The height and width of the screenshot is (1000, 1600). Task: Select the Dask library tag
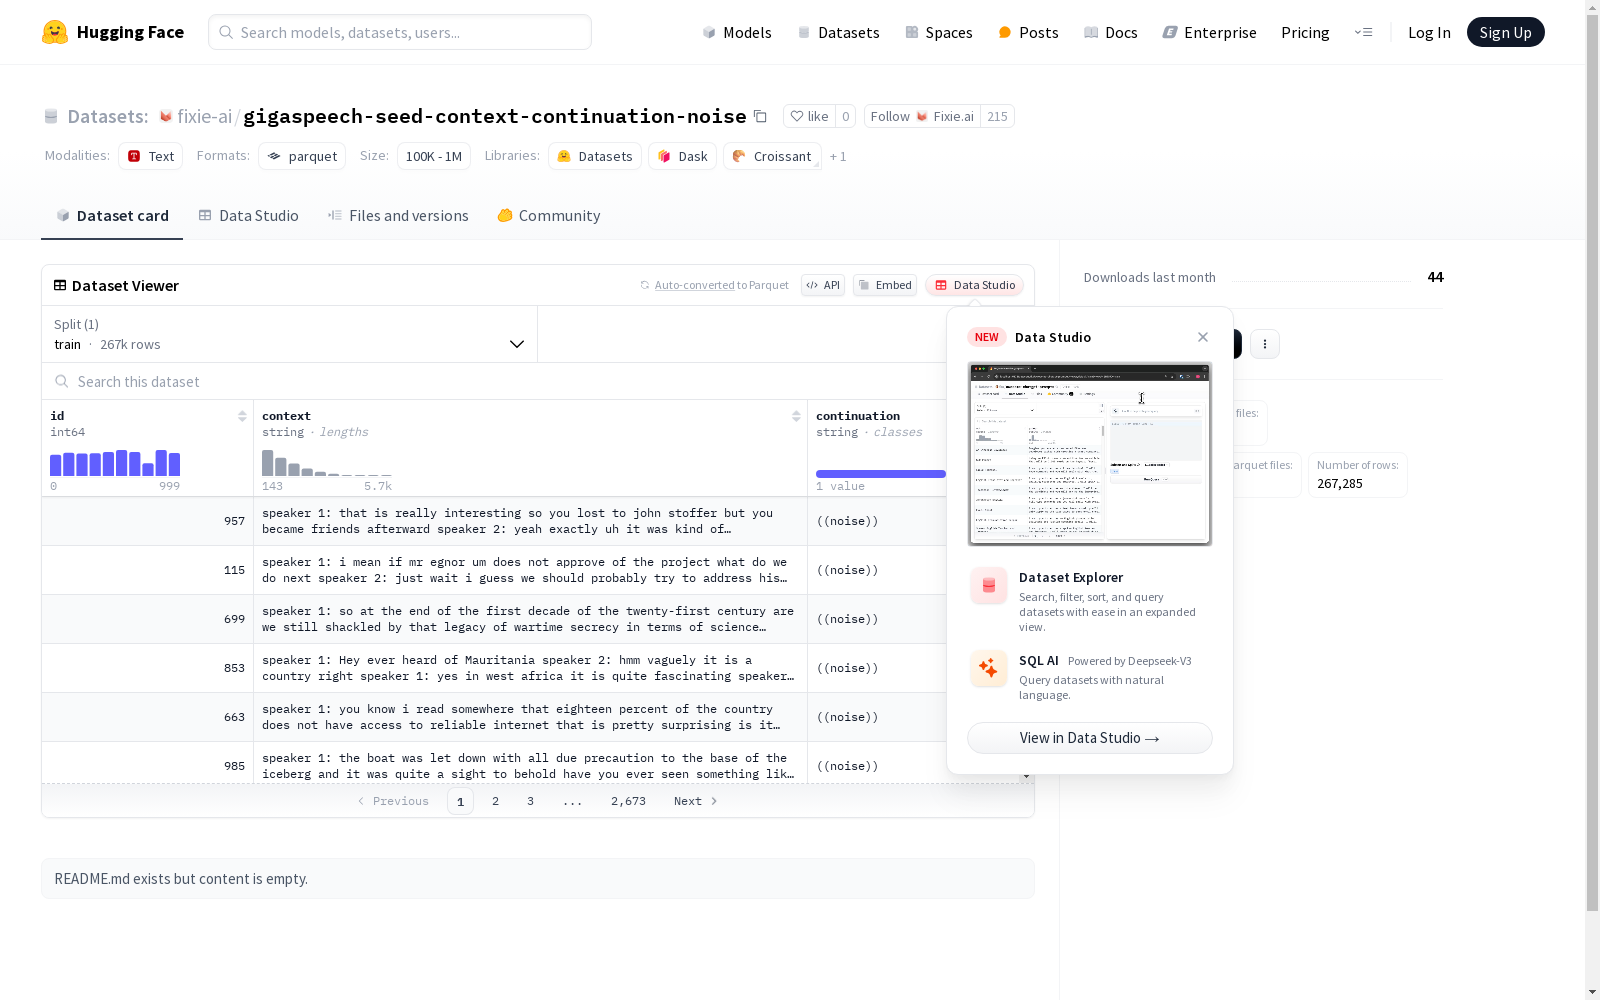click(683, 156)
